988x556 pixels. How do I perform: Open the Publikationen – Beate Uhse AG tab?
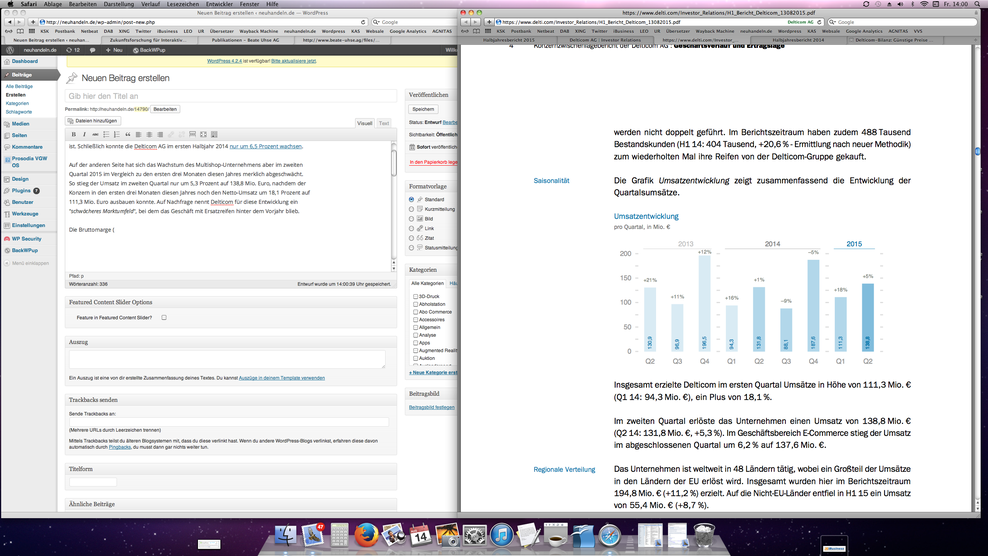coord(245,40)
